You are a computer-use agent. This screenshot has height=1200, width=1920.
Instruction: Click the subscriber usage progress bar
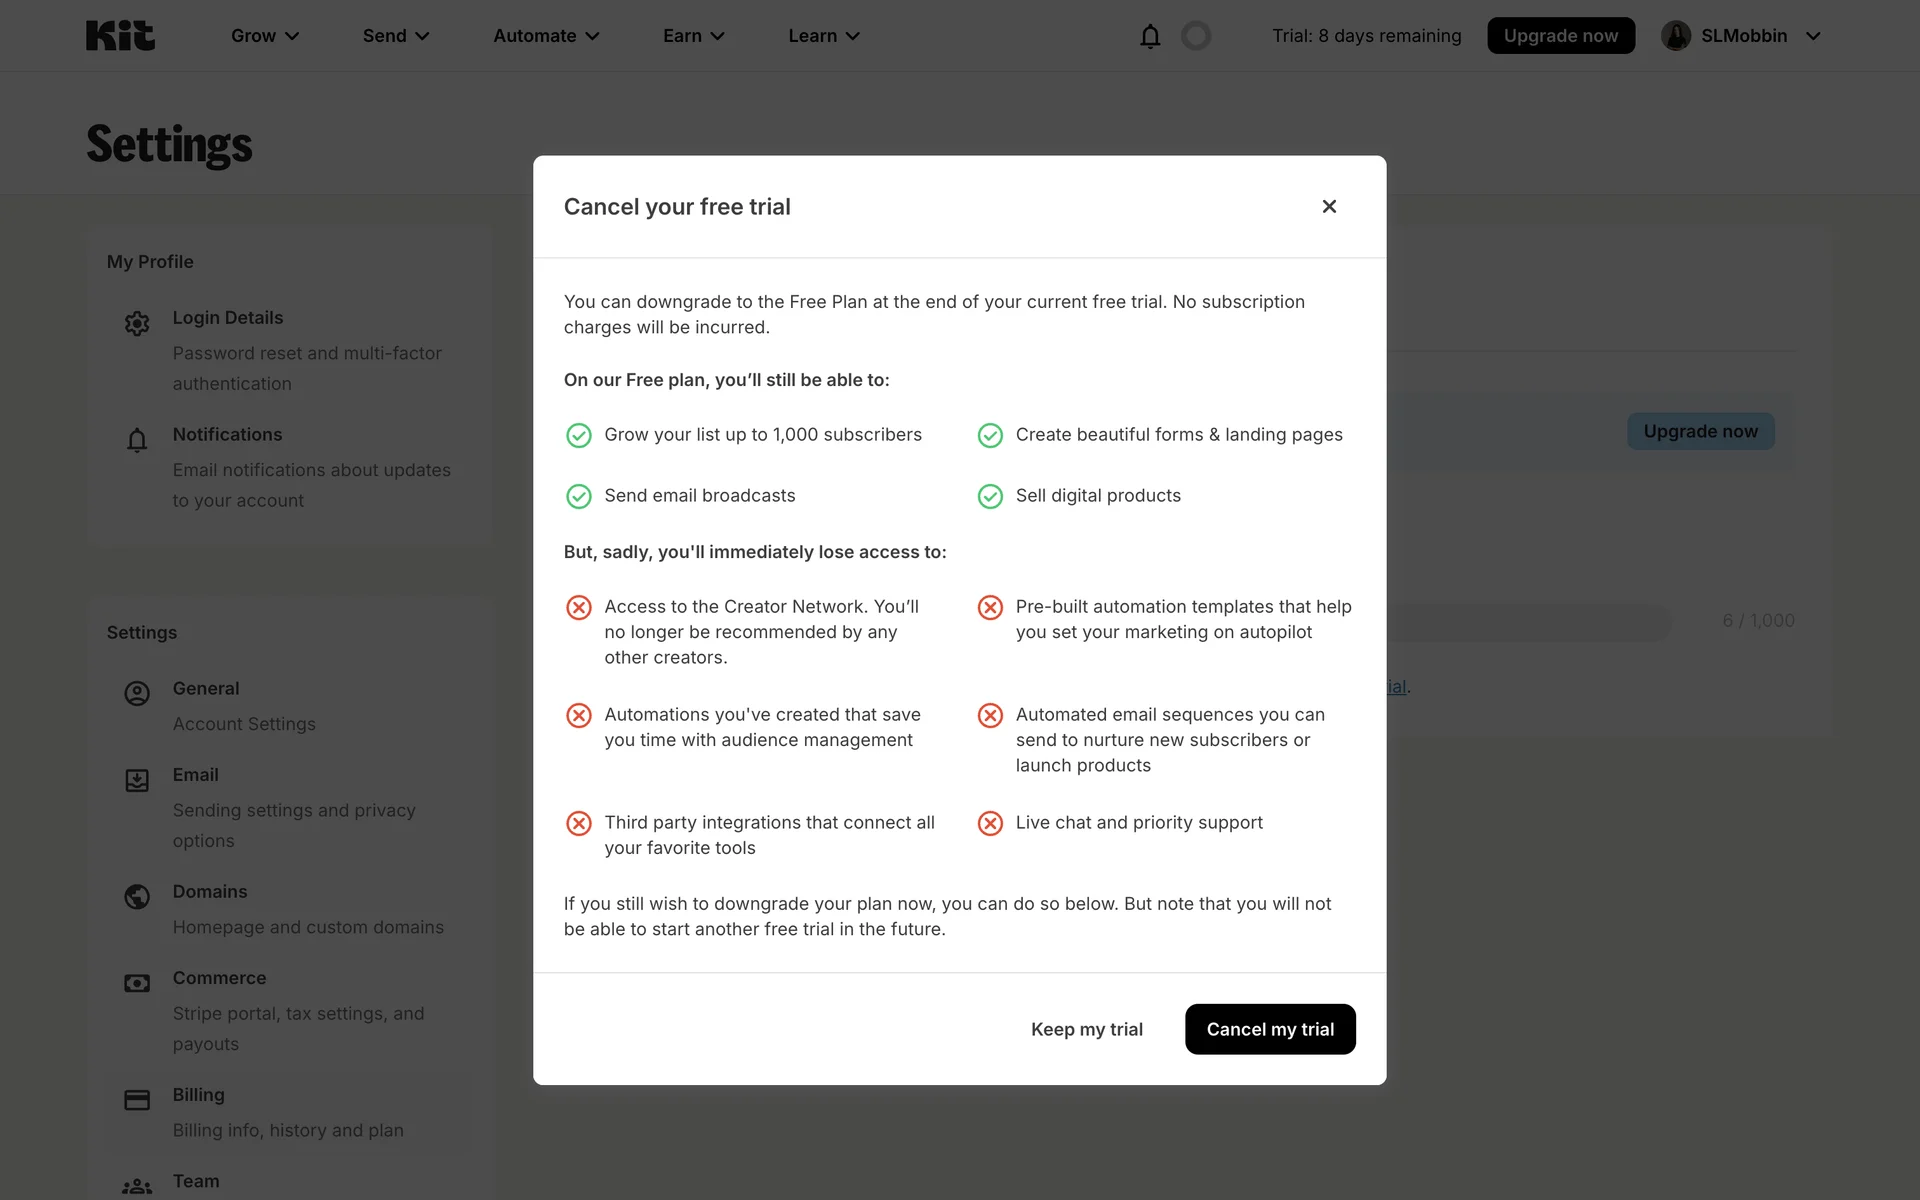(x=1530, y=621)
